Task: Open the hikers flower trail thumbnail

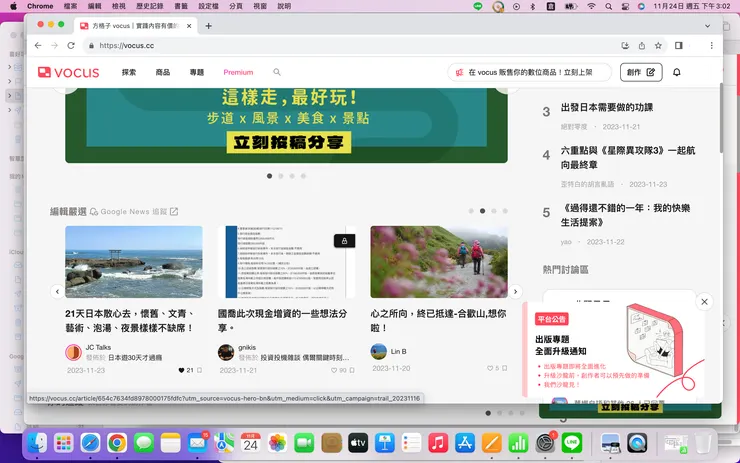Action: [x=439, y=262]
